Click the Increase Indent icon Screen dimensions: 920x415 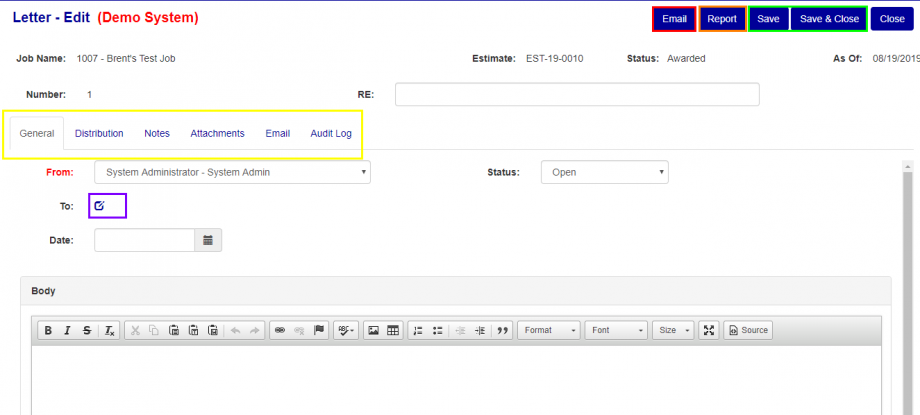click(x=480, y=330)
